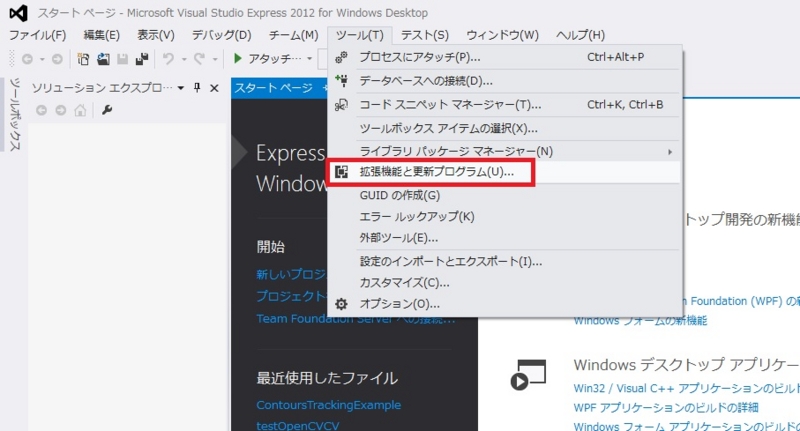800x431 pixels.
Task: Open recent file ContoursTrackingExample
Action: 329,405
